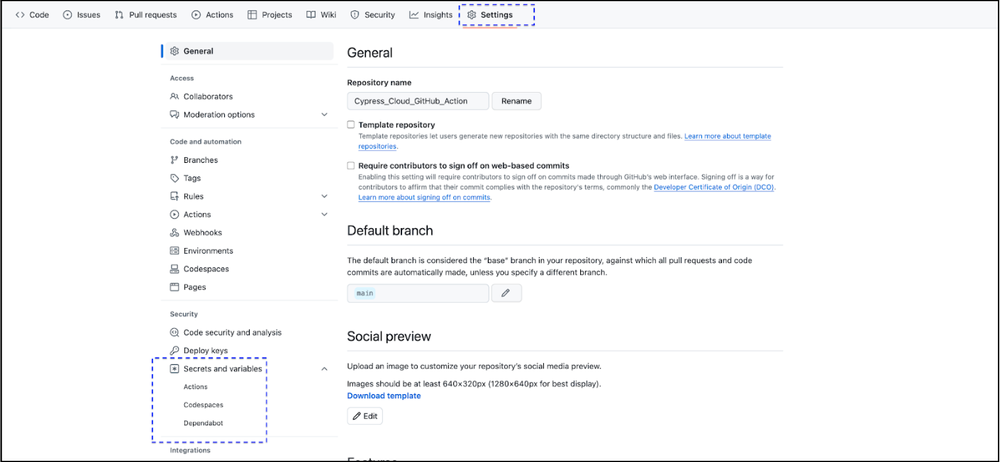Check Require contributors to sign off option
The width and height of the screenshot is (1000, 462).
click(351, 166)
